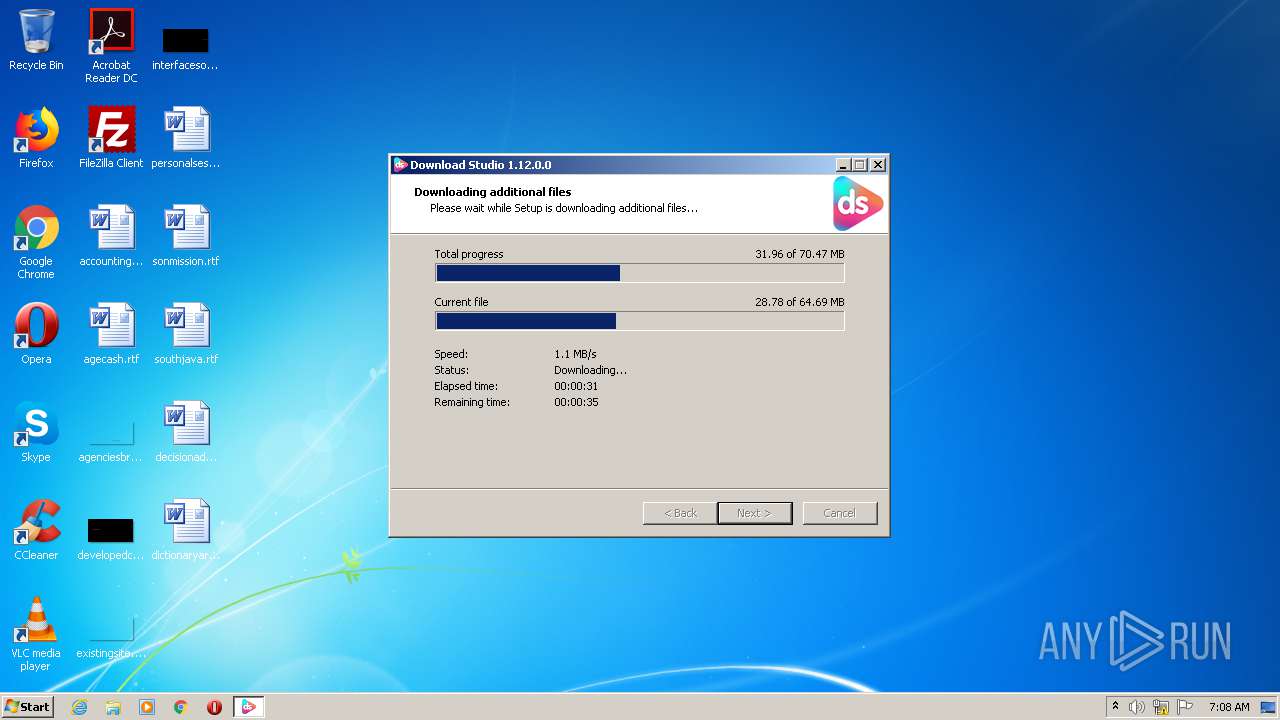Click the Chrome taskbar icon
This screenshot has height=720, width=1280.
tap(181, 707)
